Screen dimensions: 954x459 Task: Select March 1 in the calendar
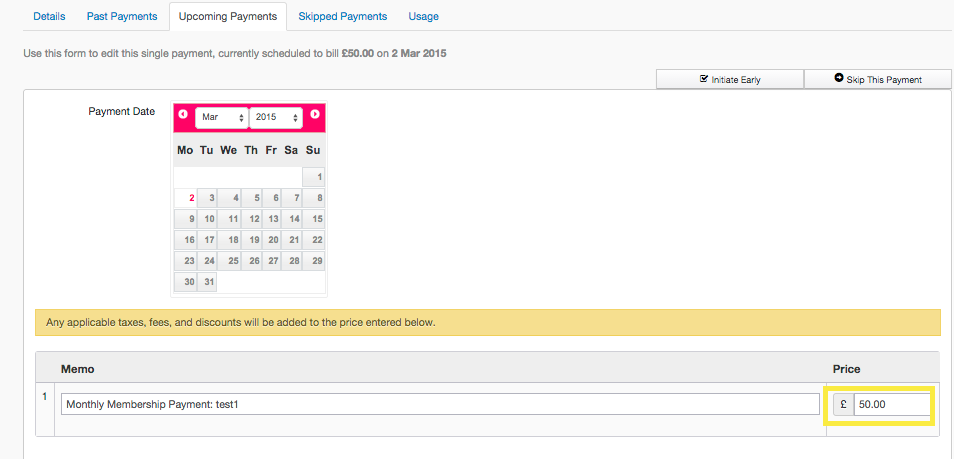click(x=314, y=177)
